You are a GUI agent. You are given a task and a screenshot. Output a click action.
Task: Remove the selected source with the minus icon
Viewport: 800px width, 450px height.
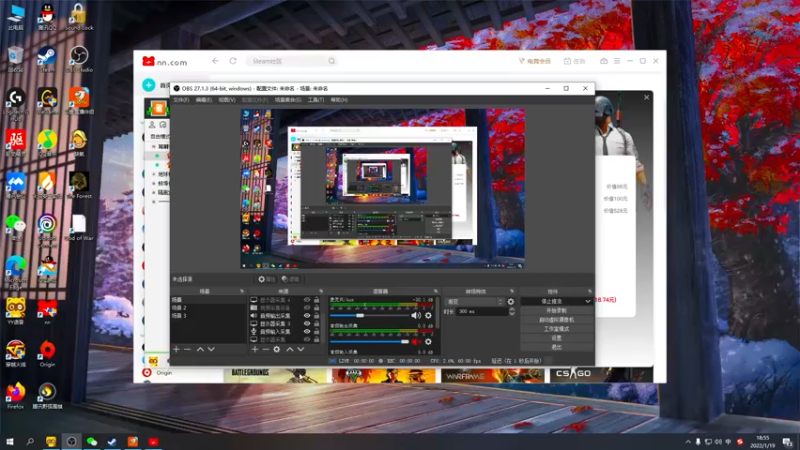(x=265, y=349)
